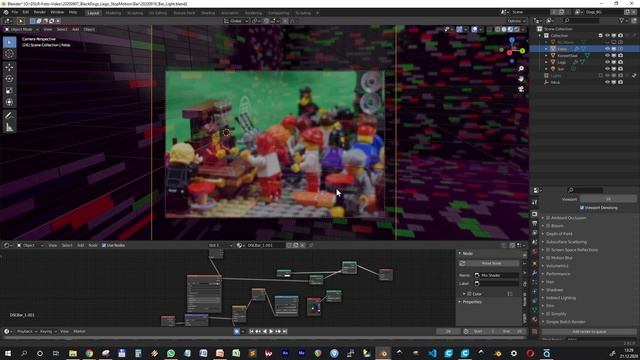Toggle Viewport Denoising checkbox

[582, 208]
